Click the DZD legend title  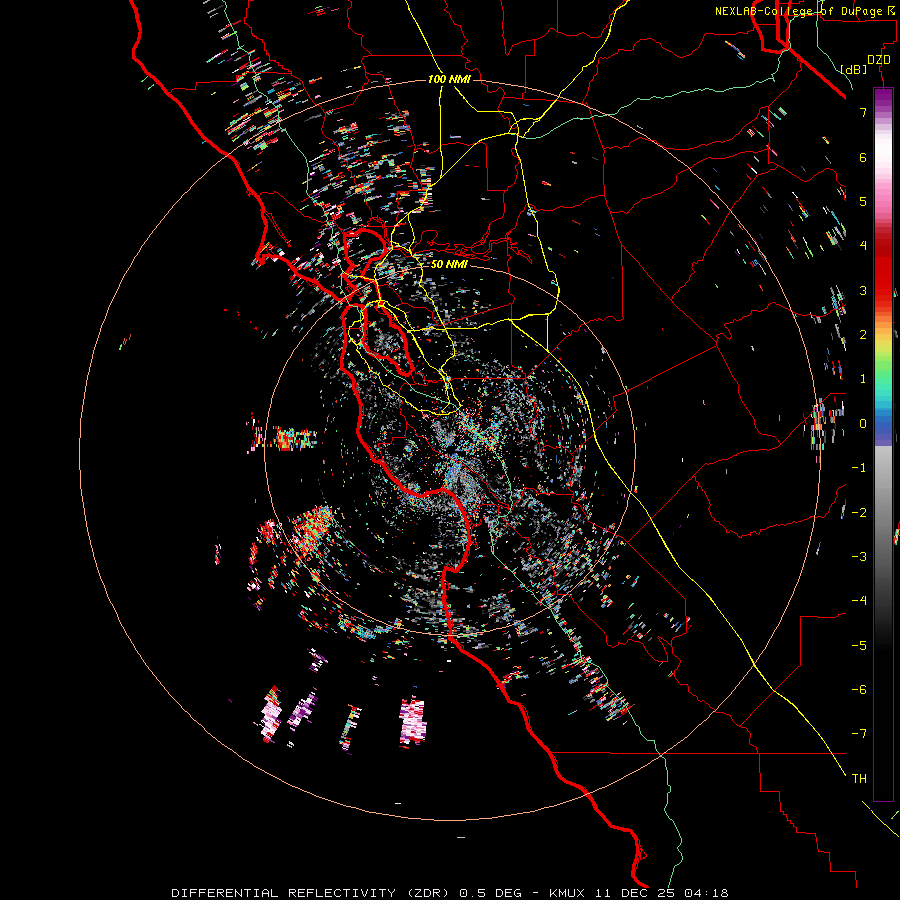[878, 60]
